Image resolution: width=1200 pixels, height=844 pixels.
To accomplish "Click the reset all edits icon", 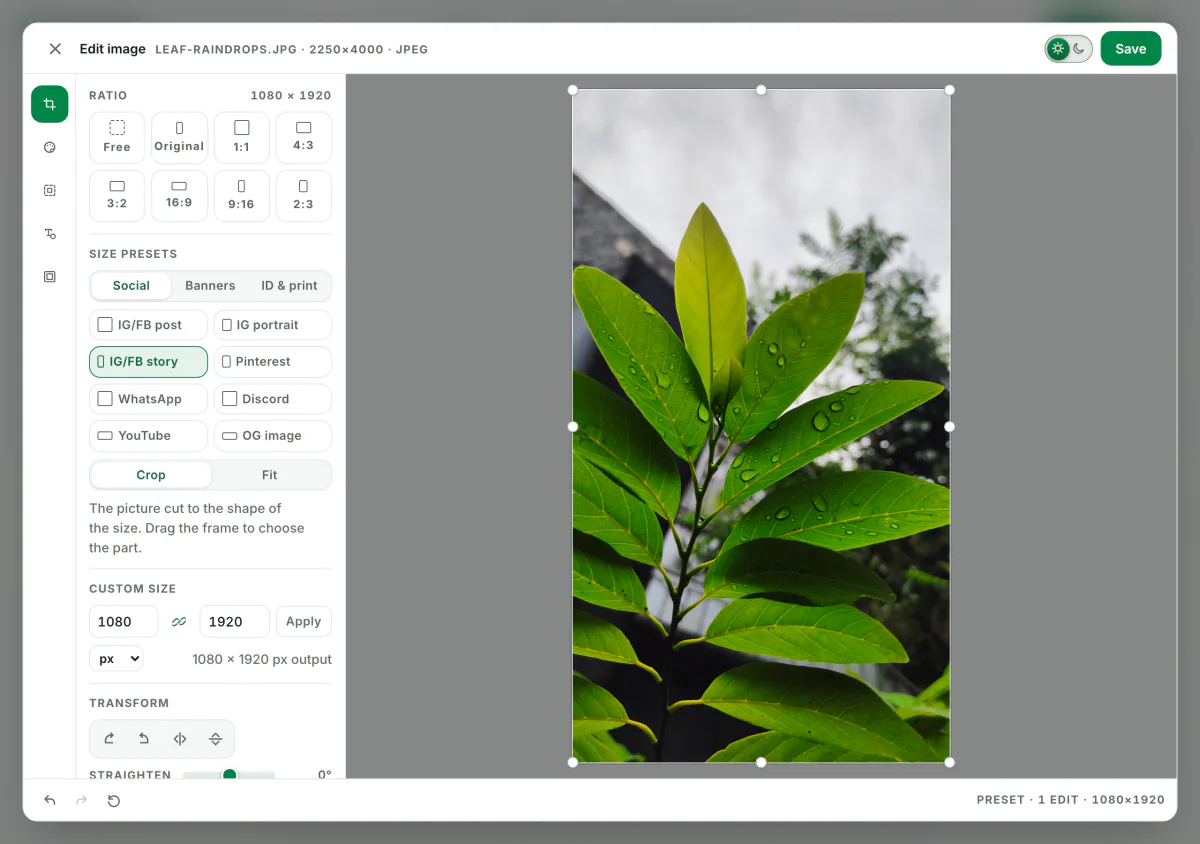I will pyautogui.click(x=114, y=800).
